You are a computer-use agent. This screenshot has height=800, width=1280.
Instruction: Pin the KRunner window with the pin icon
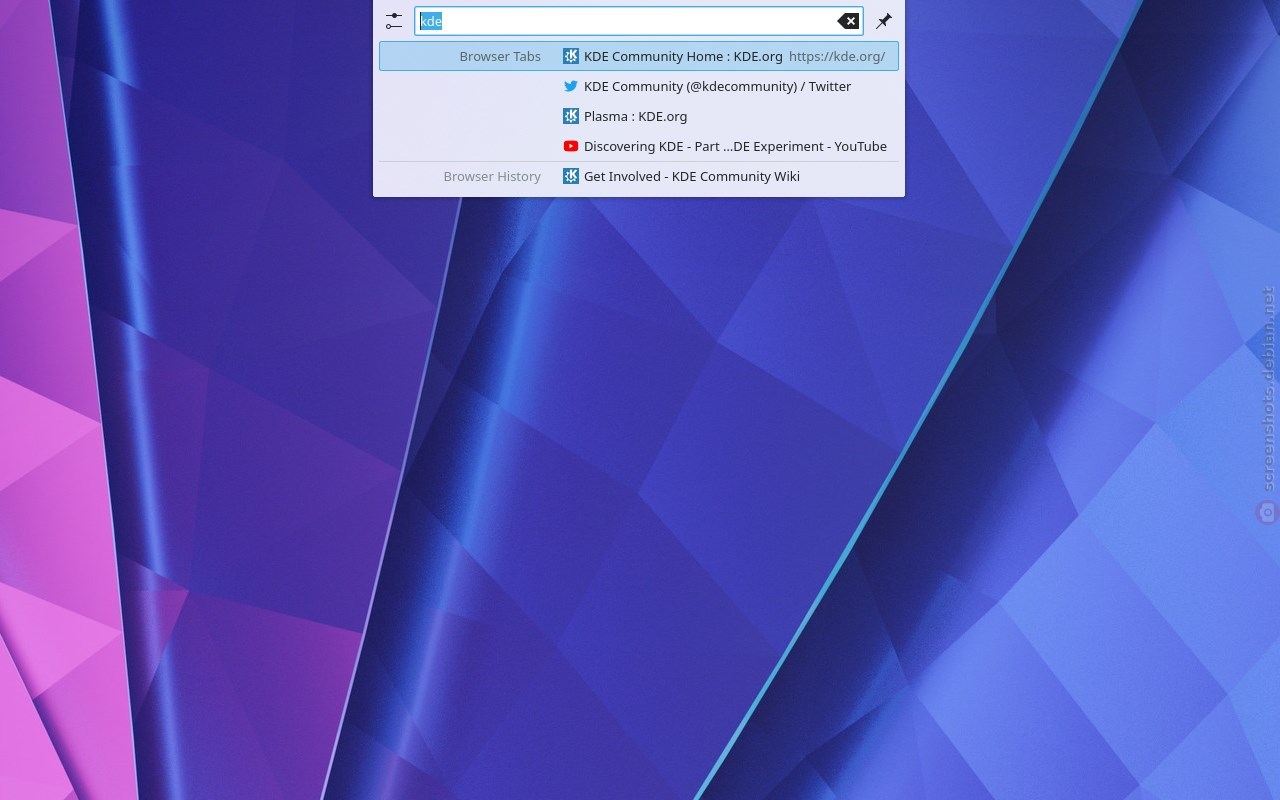884,21
